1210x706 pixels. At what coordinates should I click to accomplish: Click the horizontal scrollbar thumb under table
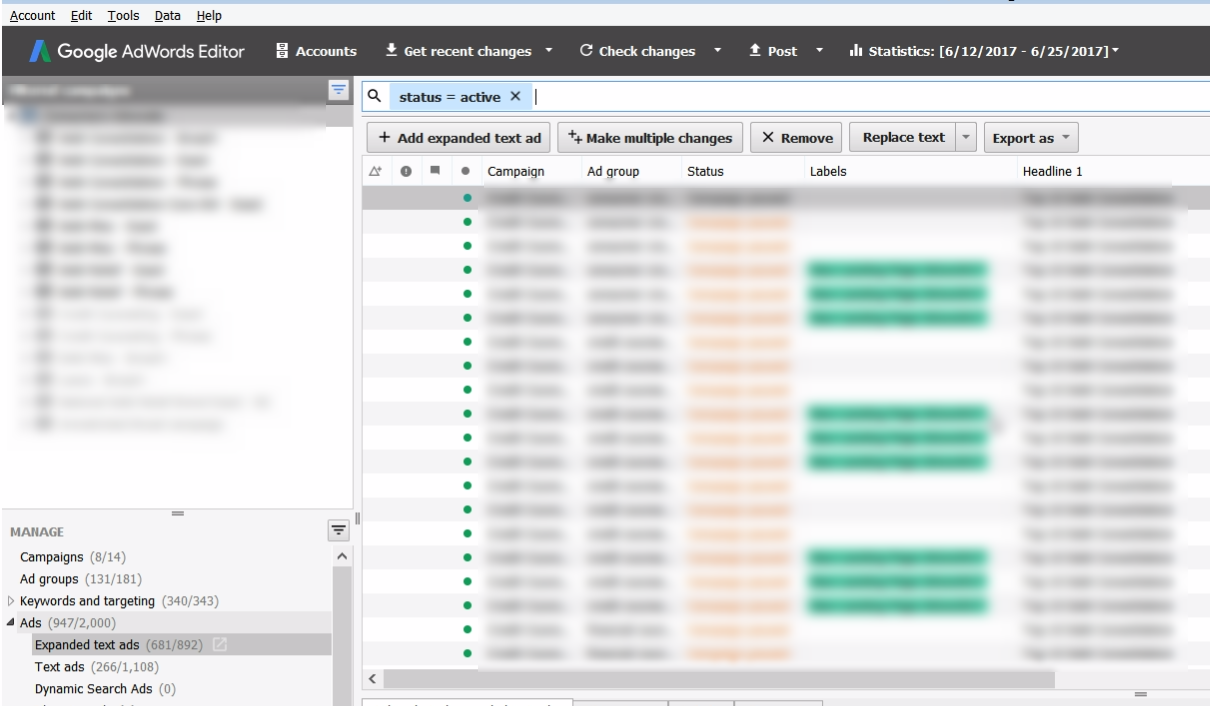pyautogui.click(x=719, y=679)
